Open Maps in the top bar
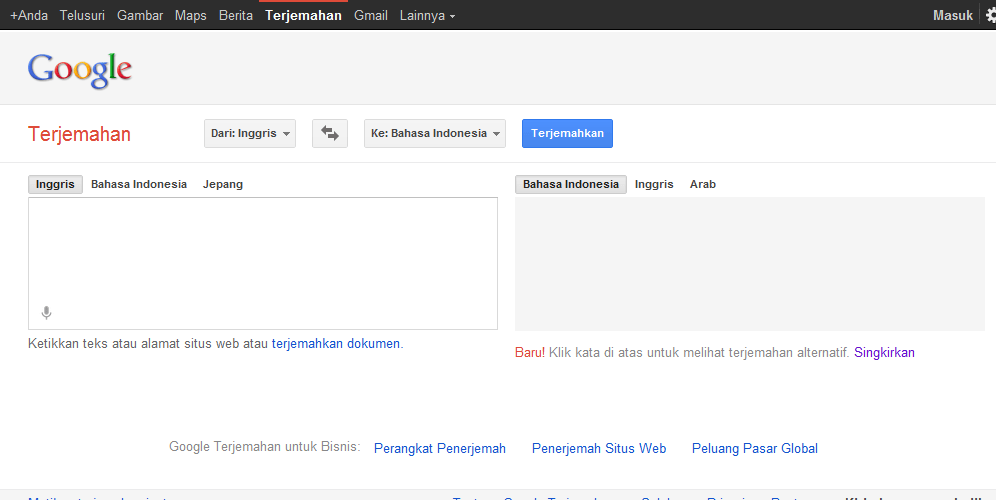 pos(191,15)
